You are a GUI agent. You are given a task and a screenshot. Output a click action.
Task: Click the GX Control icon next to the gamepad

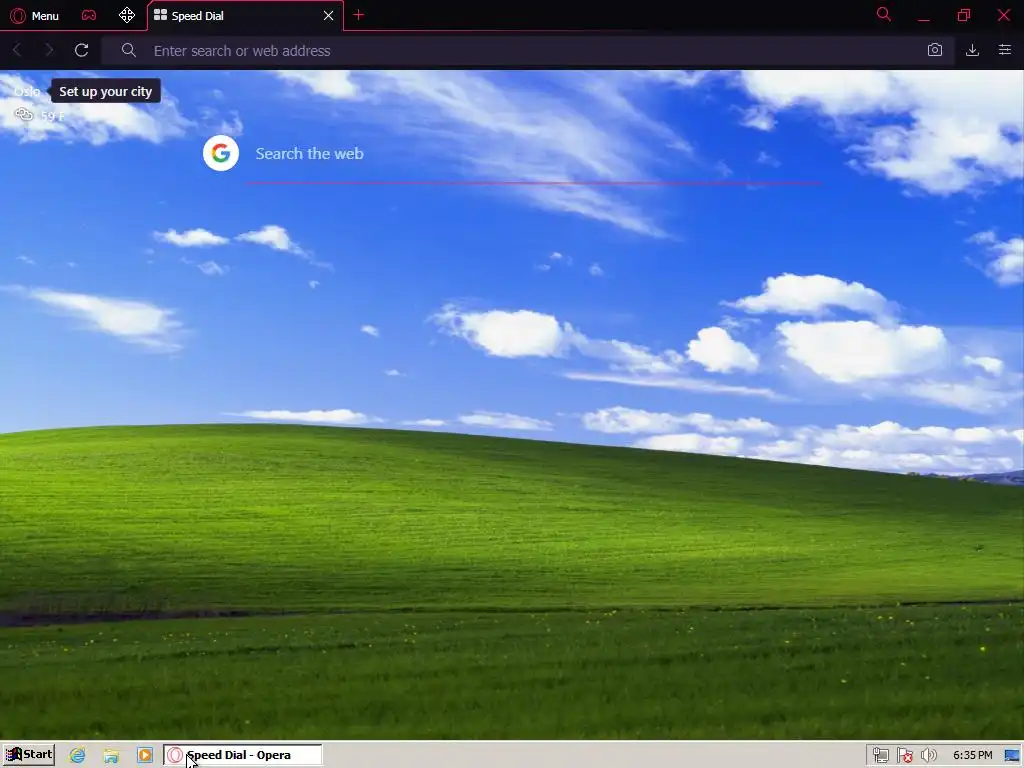coord(127,15)
